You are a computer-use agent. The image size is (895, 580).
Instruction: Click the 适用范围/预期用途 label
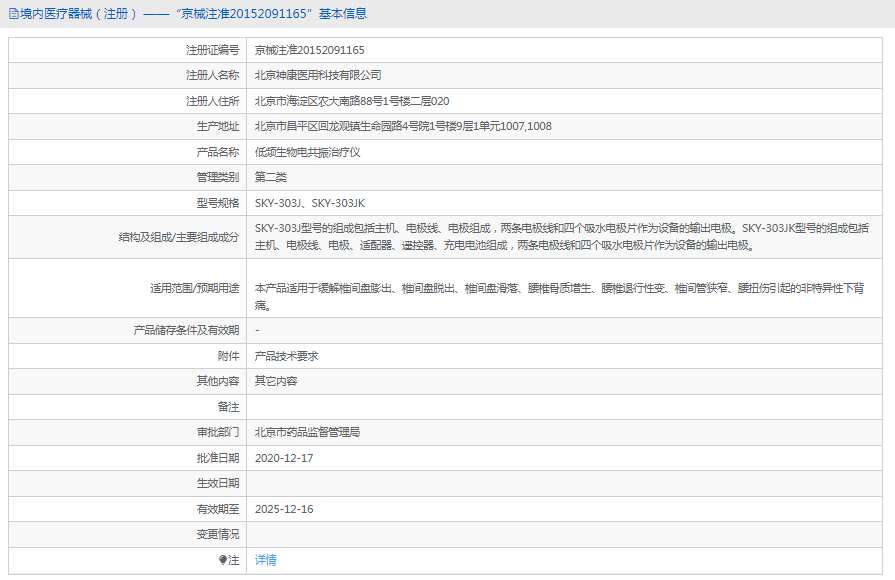(x=195, y=288)
